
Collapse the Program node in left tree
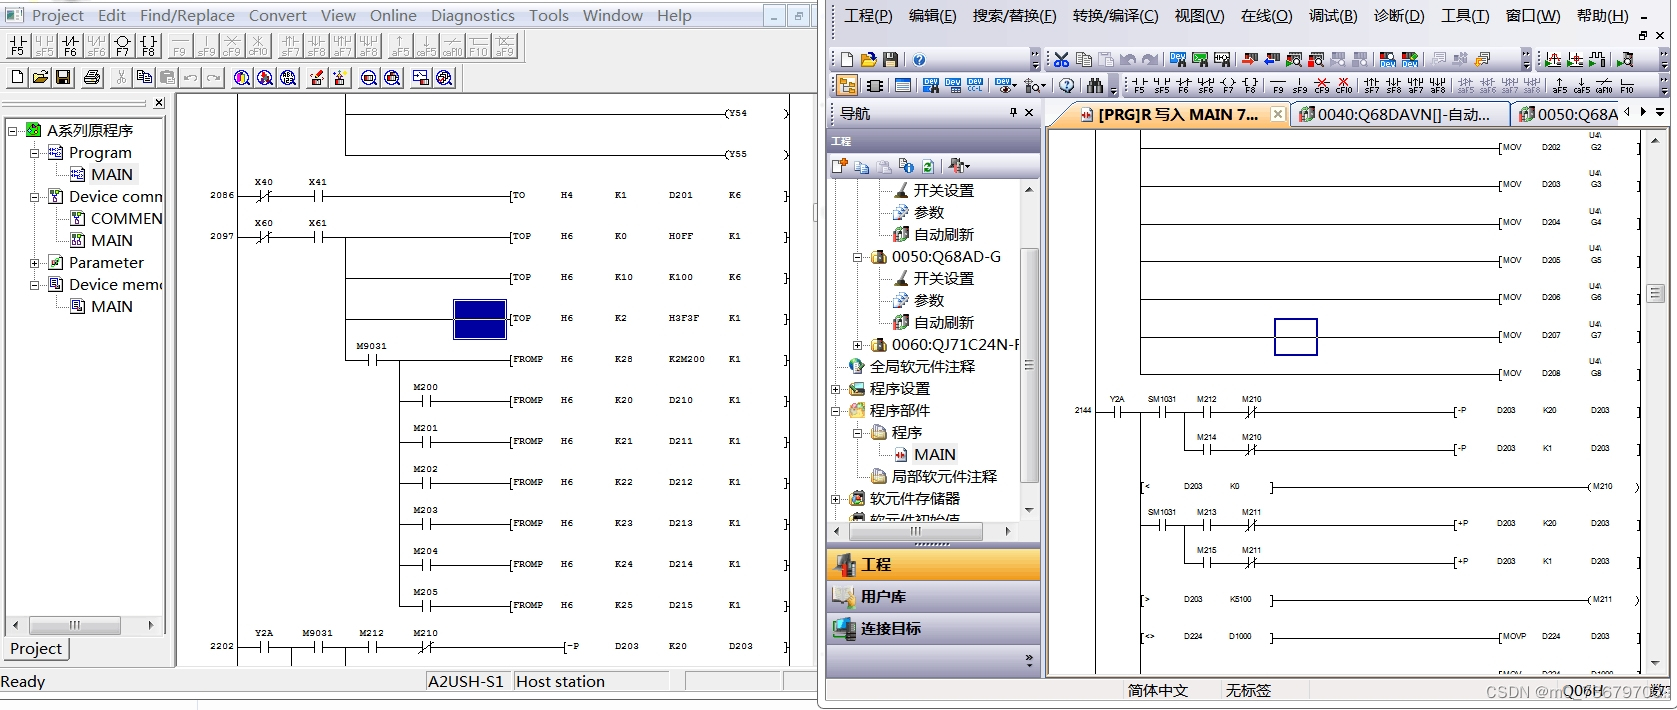[x=35, y=152]
